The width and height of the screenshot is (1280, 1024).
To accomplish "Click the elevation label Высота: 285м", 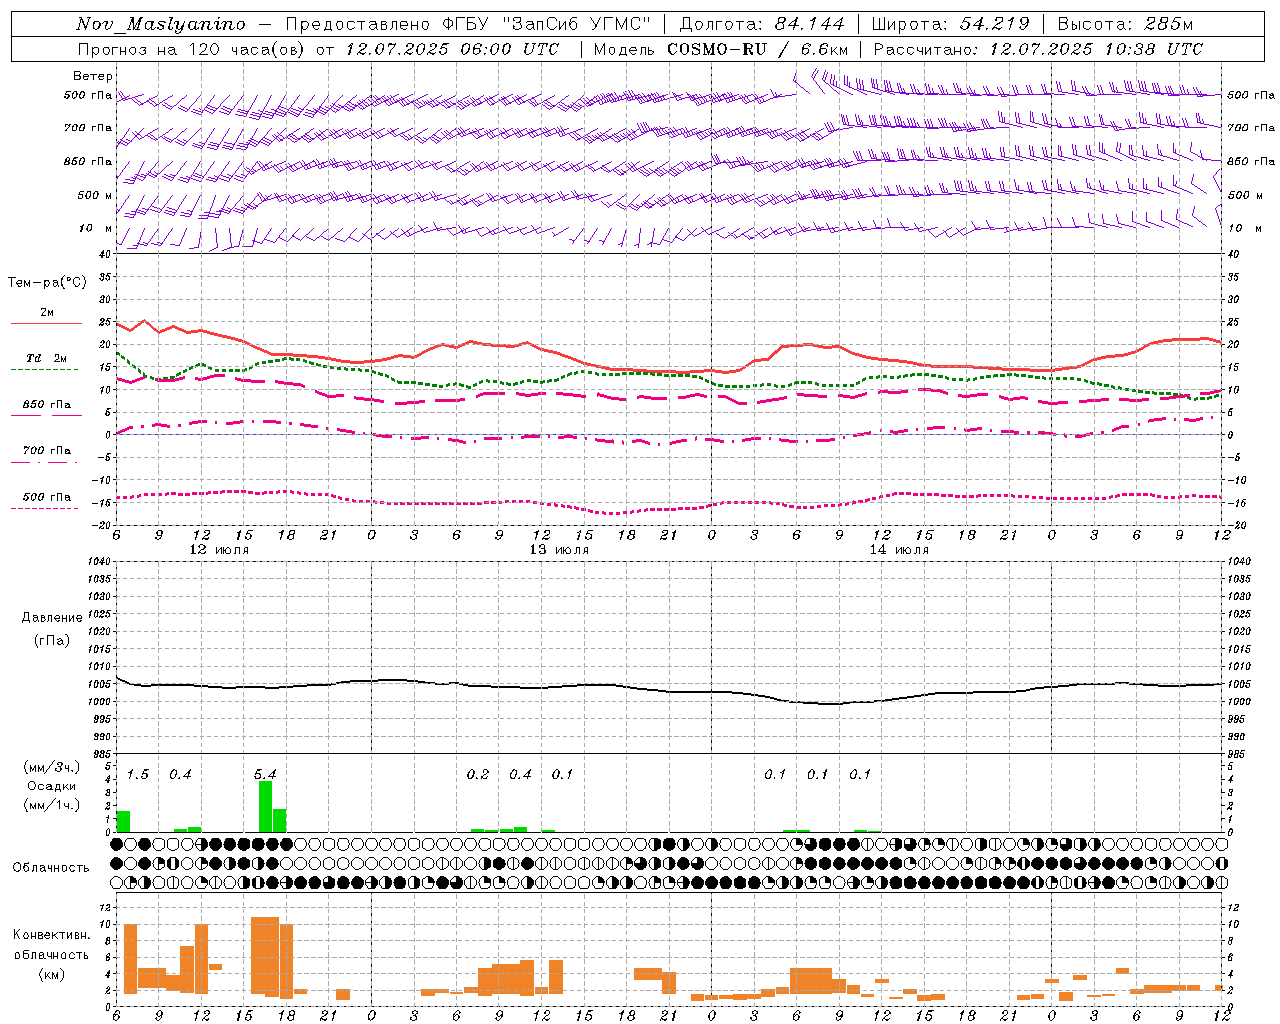I will [x=1126, y=24].
